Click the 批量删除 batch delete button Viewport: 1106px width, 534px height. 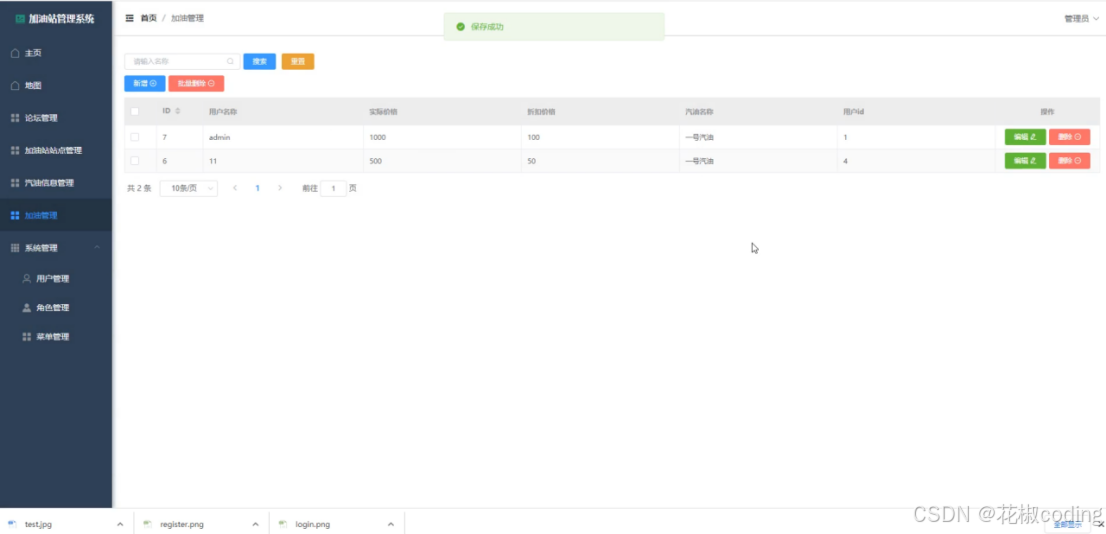pos(196,83)
